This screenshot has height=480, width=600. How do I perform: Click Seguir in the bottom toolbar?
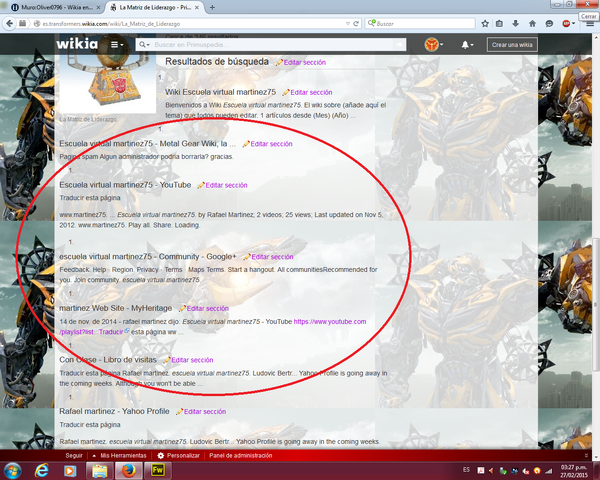(x=74, y=456)
